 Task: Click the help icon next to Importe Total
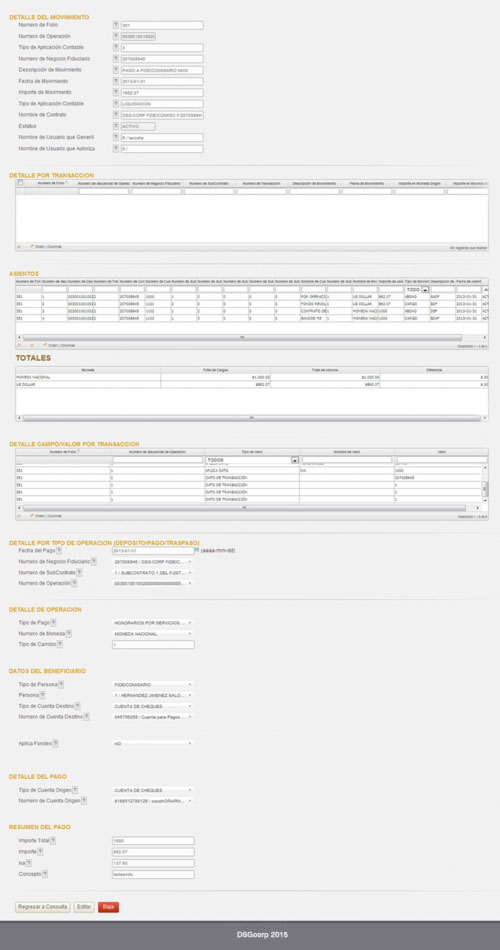pyautogui.click(x=53, y=840)
